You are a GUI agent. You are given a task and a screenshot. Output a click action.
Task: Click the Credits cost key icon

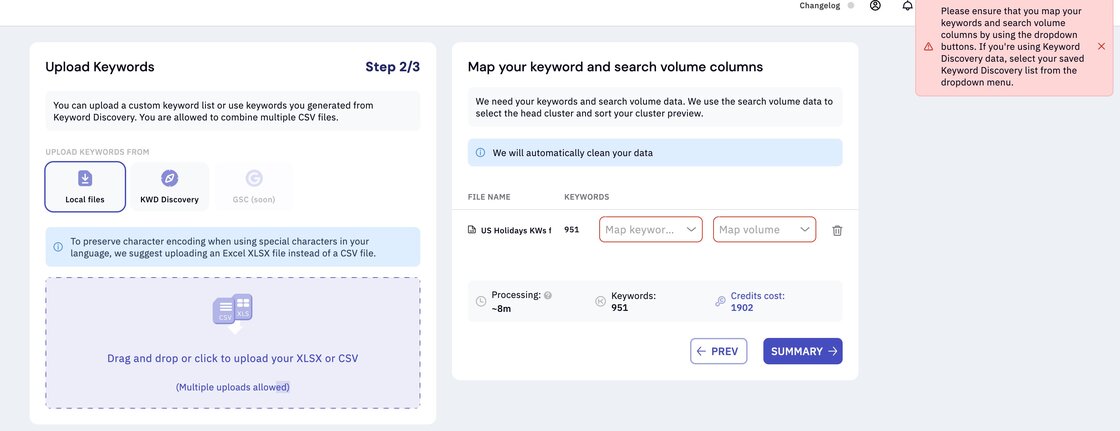click(720, 302)
